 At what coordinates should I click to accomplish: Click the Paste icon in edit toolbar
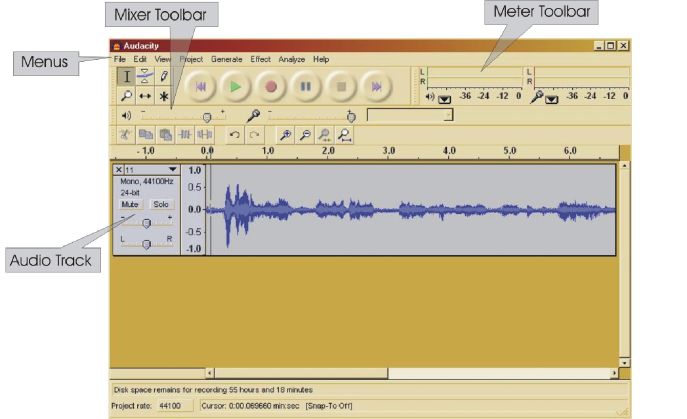(x=165, y=135)
